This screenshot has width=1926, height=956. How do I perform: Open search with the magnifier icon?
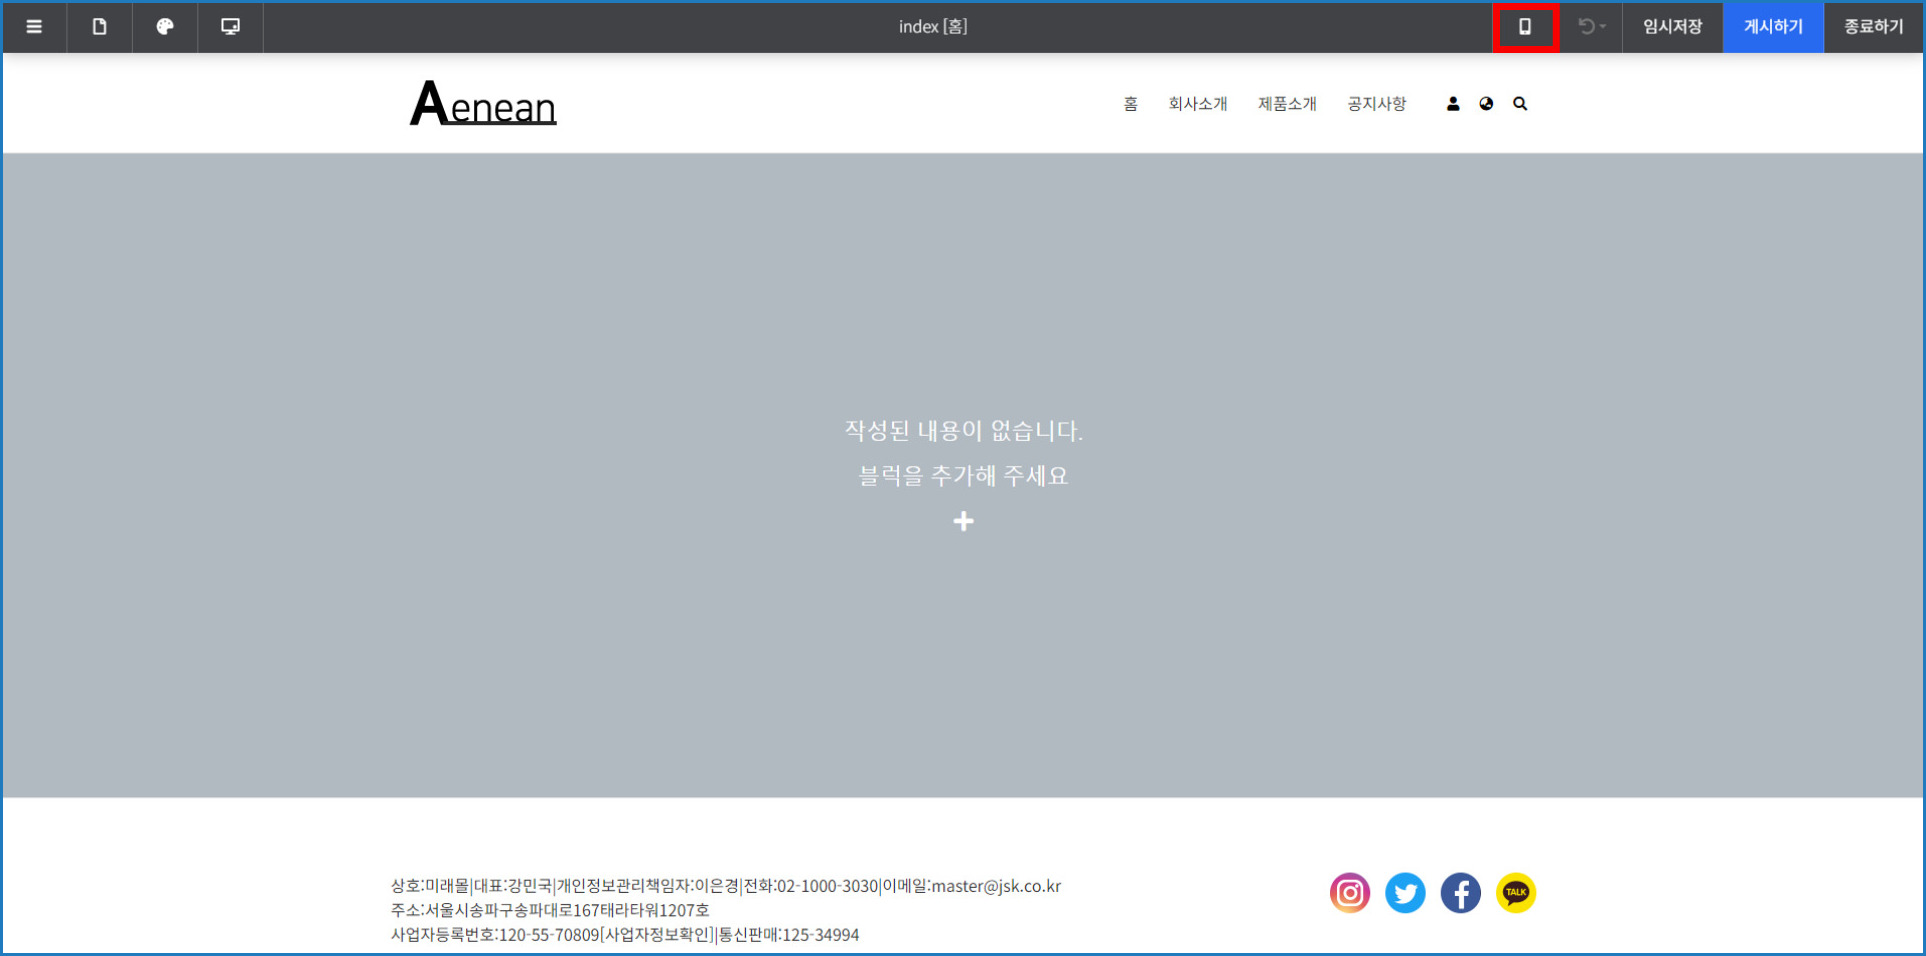pos(1520,104)
